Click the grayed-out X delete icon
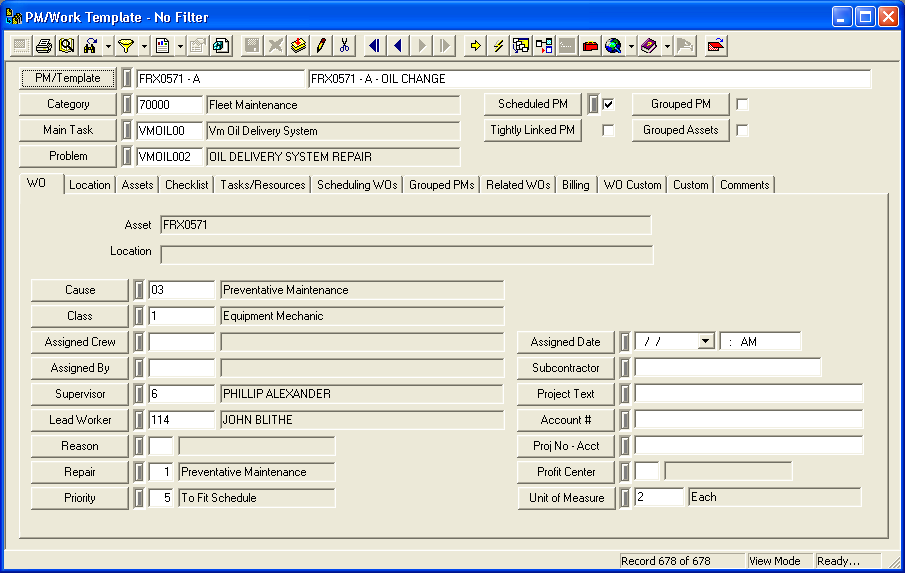905x573 pixels. point(275,46)
